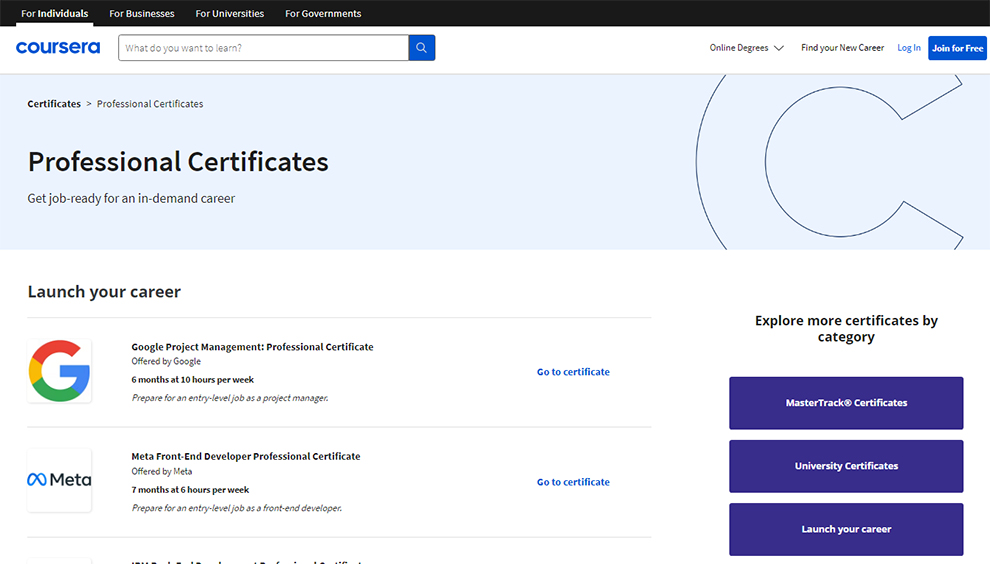Go to certificate for Google Project Management
990x564 pixels.
tap(573, 372)
